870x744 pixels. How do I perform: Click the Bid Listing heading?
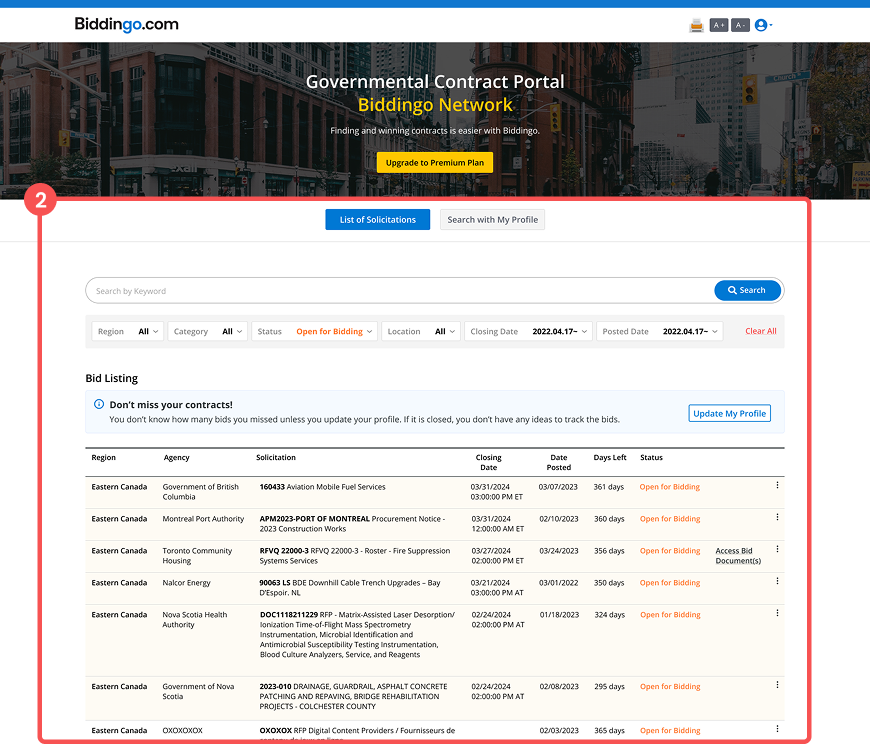pyautogui.click(x=112, y=378)
